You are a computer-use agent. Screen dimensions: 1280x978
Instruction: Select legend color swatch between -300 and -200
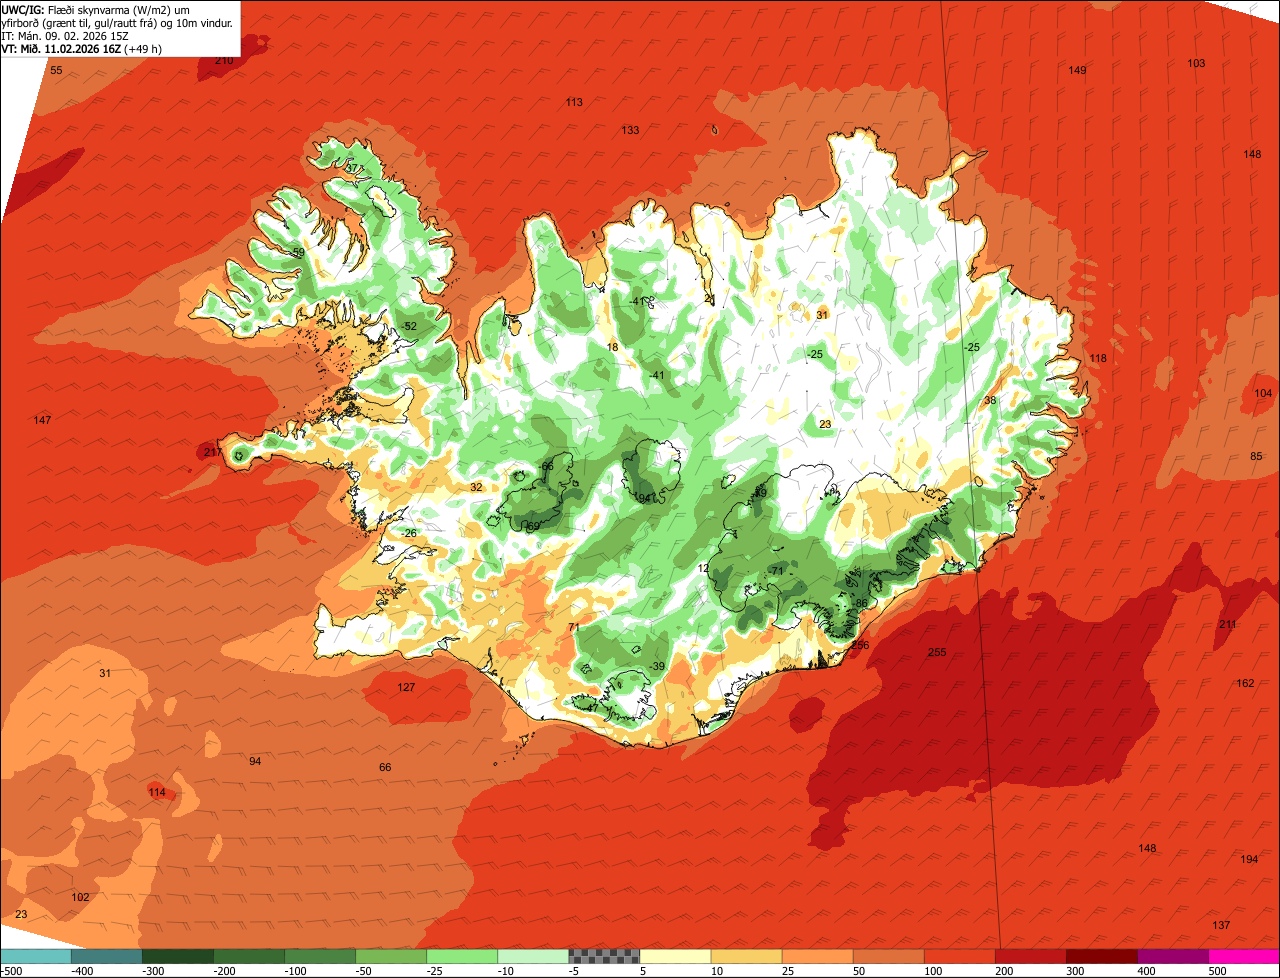click(177, 956)
